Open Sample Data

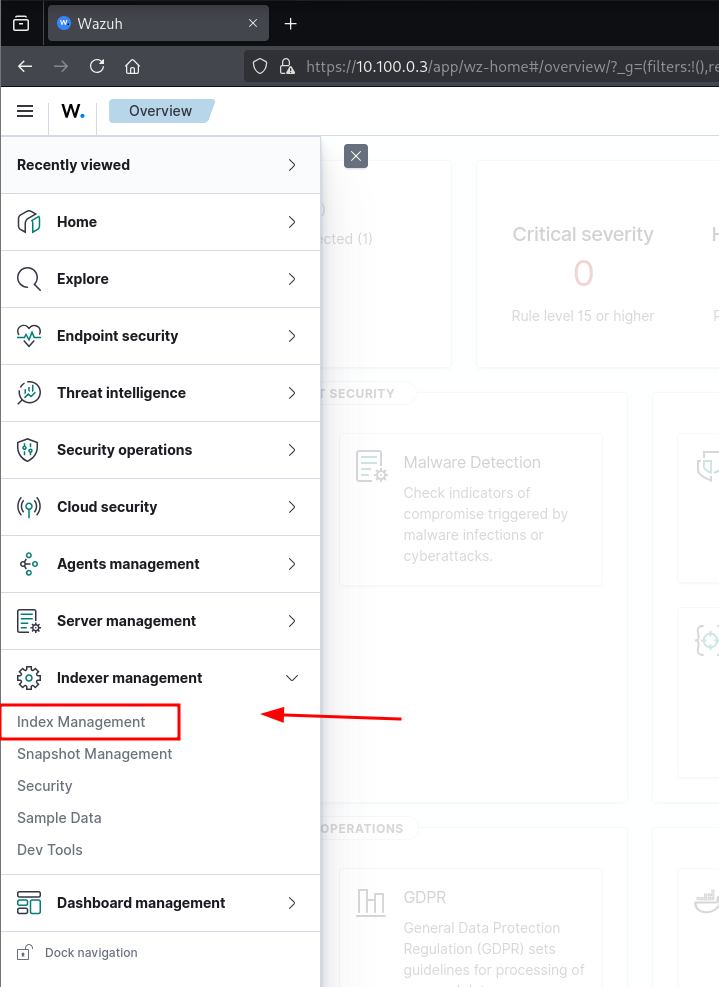[59, 818]
